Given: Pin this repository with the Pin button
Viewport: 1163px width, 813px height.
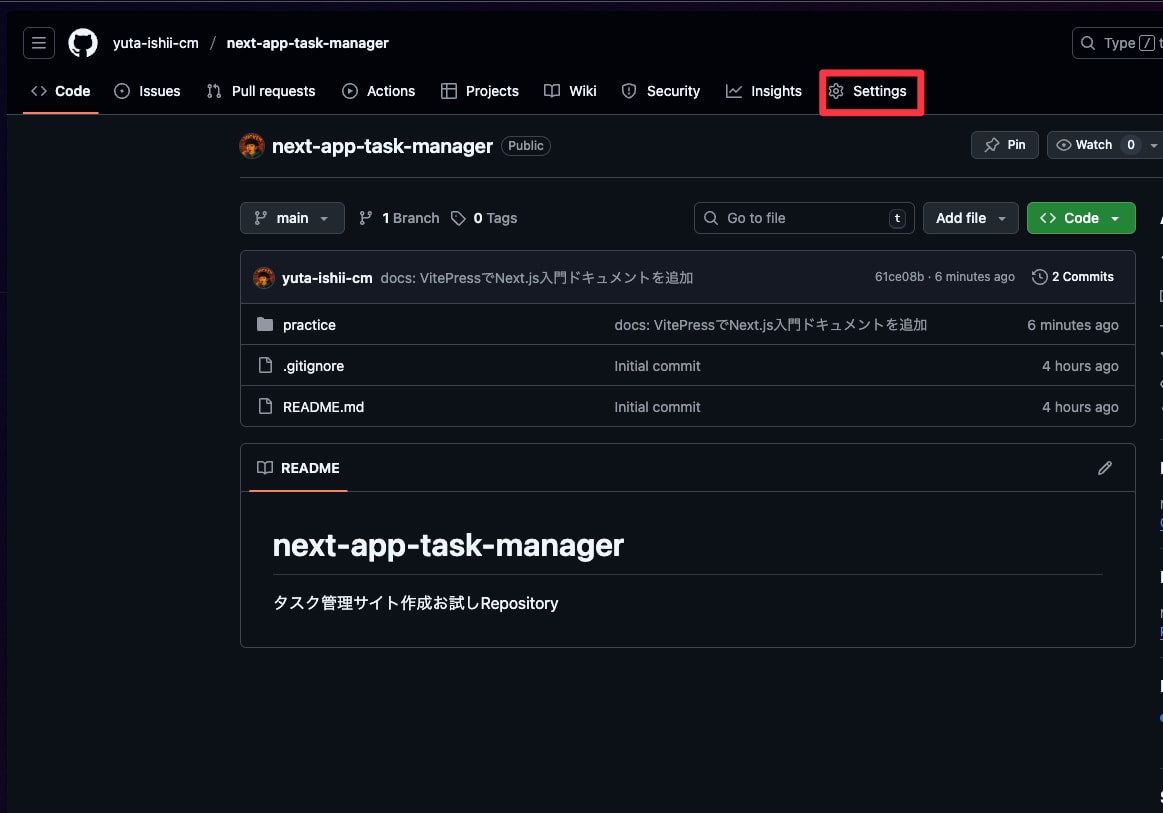Looking at the screenshot, I should [x=1005, y=145].
